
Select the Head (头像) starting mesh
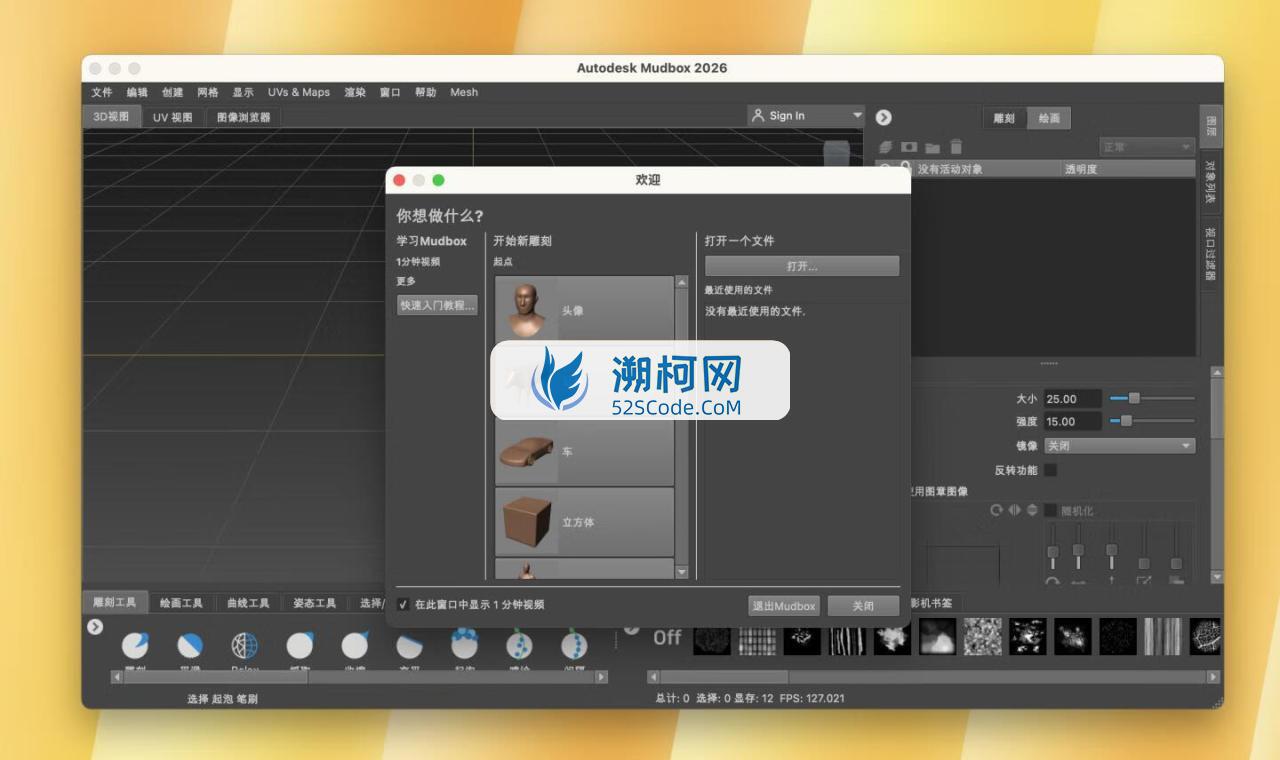(585, 311)
